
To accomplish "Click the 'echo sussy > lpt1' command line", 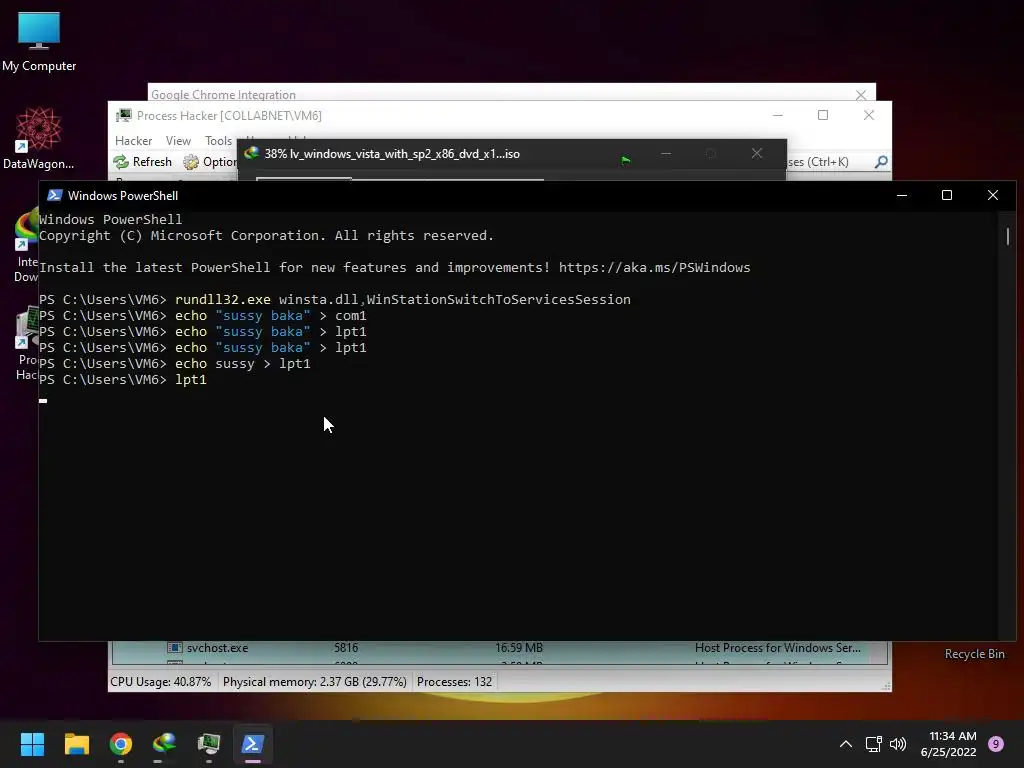I will [242, 364].
